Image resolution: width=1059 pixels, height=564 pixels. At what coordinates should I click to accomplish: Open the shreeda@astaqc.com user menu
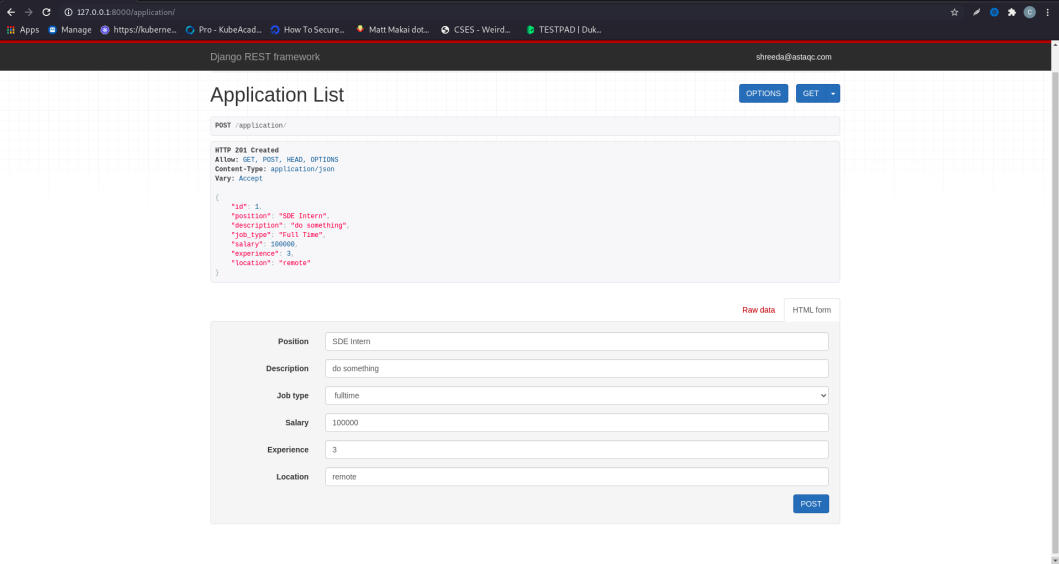794,57
